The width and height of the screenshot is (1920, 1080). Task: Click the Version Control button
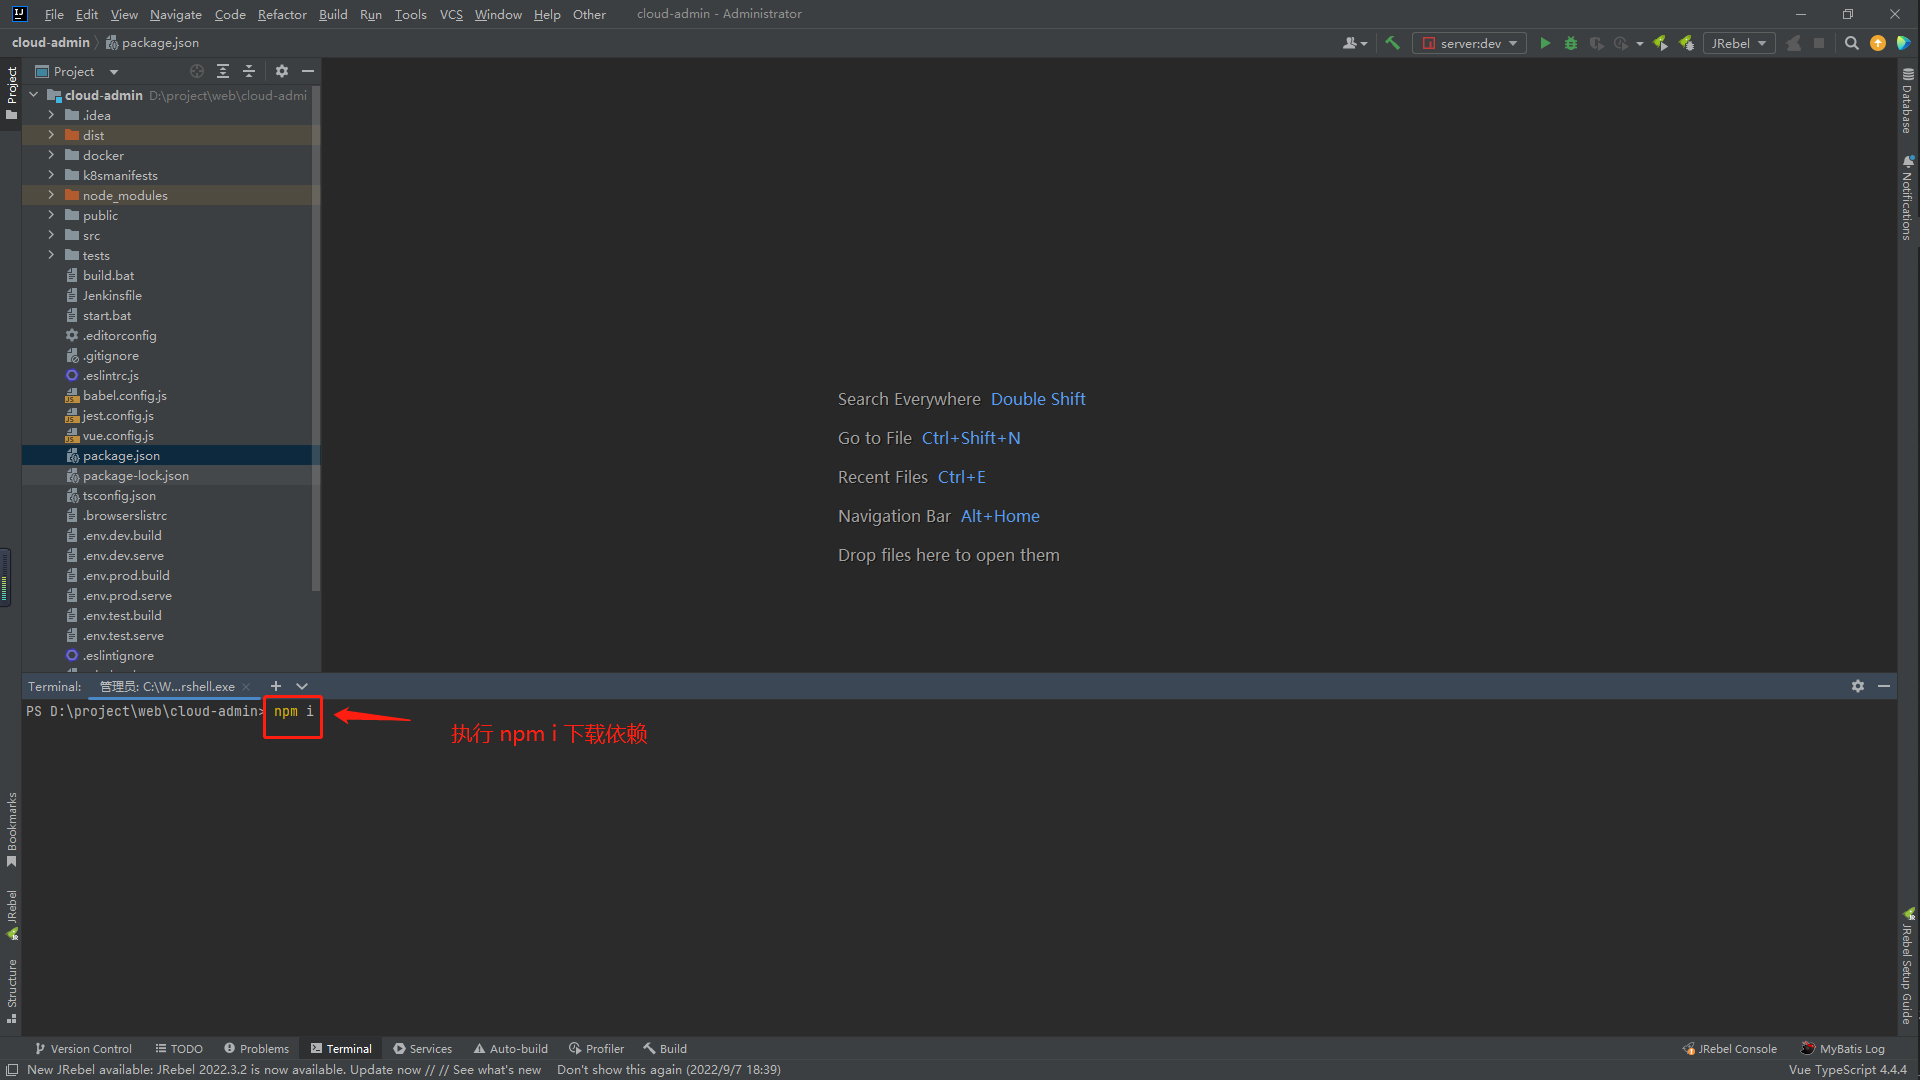point(83,1049)
